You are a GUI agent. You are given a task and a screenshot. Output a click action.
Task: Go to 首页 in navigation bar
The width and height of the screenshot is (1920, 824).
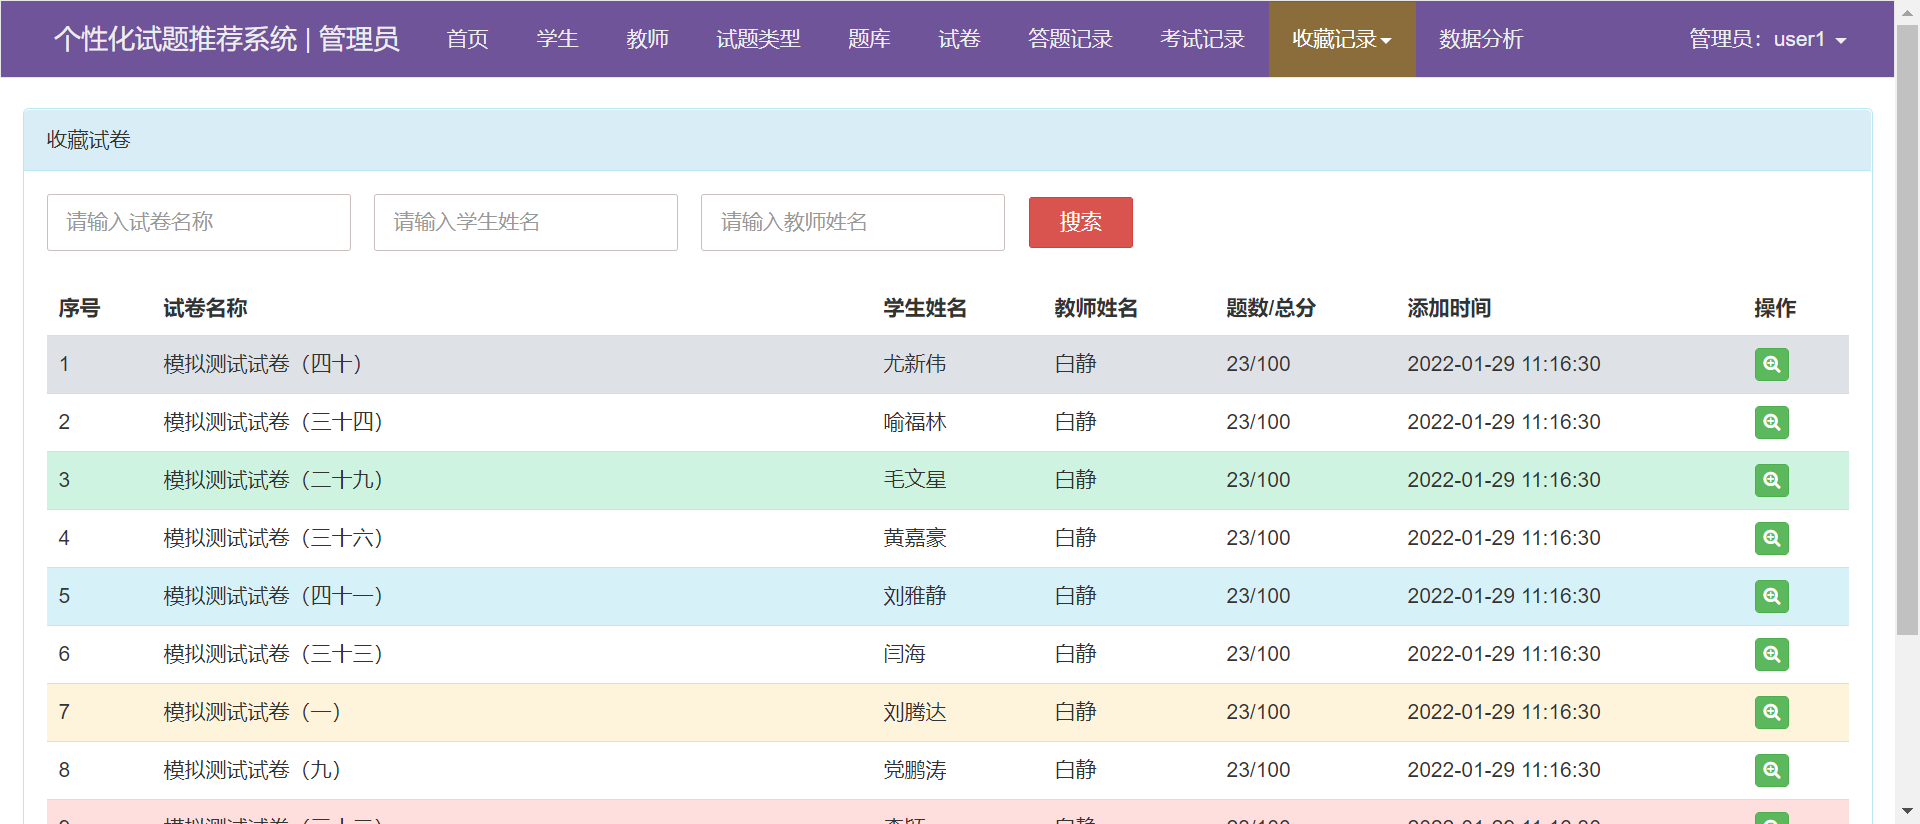coord(467,39)
